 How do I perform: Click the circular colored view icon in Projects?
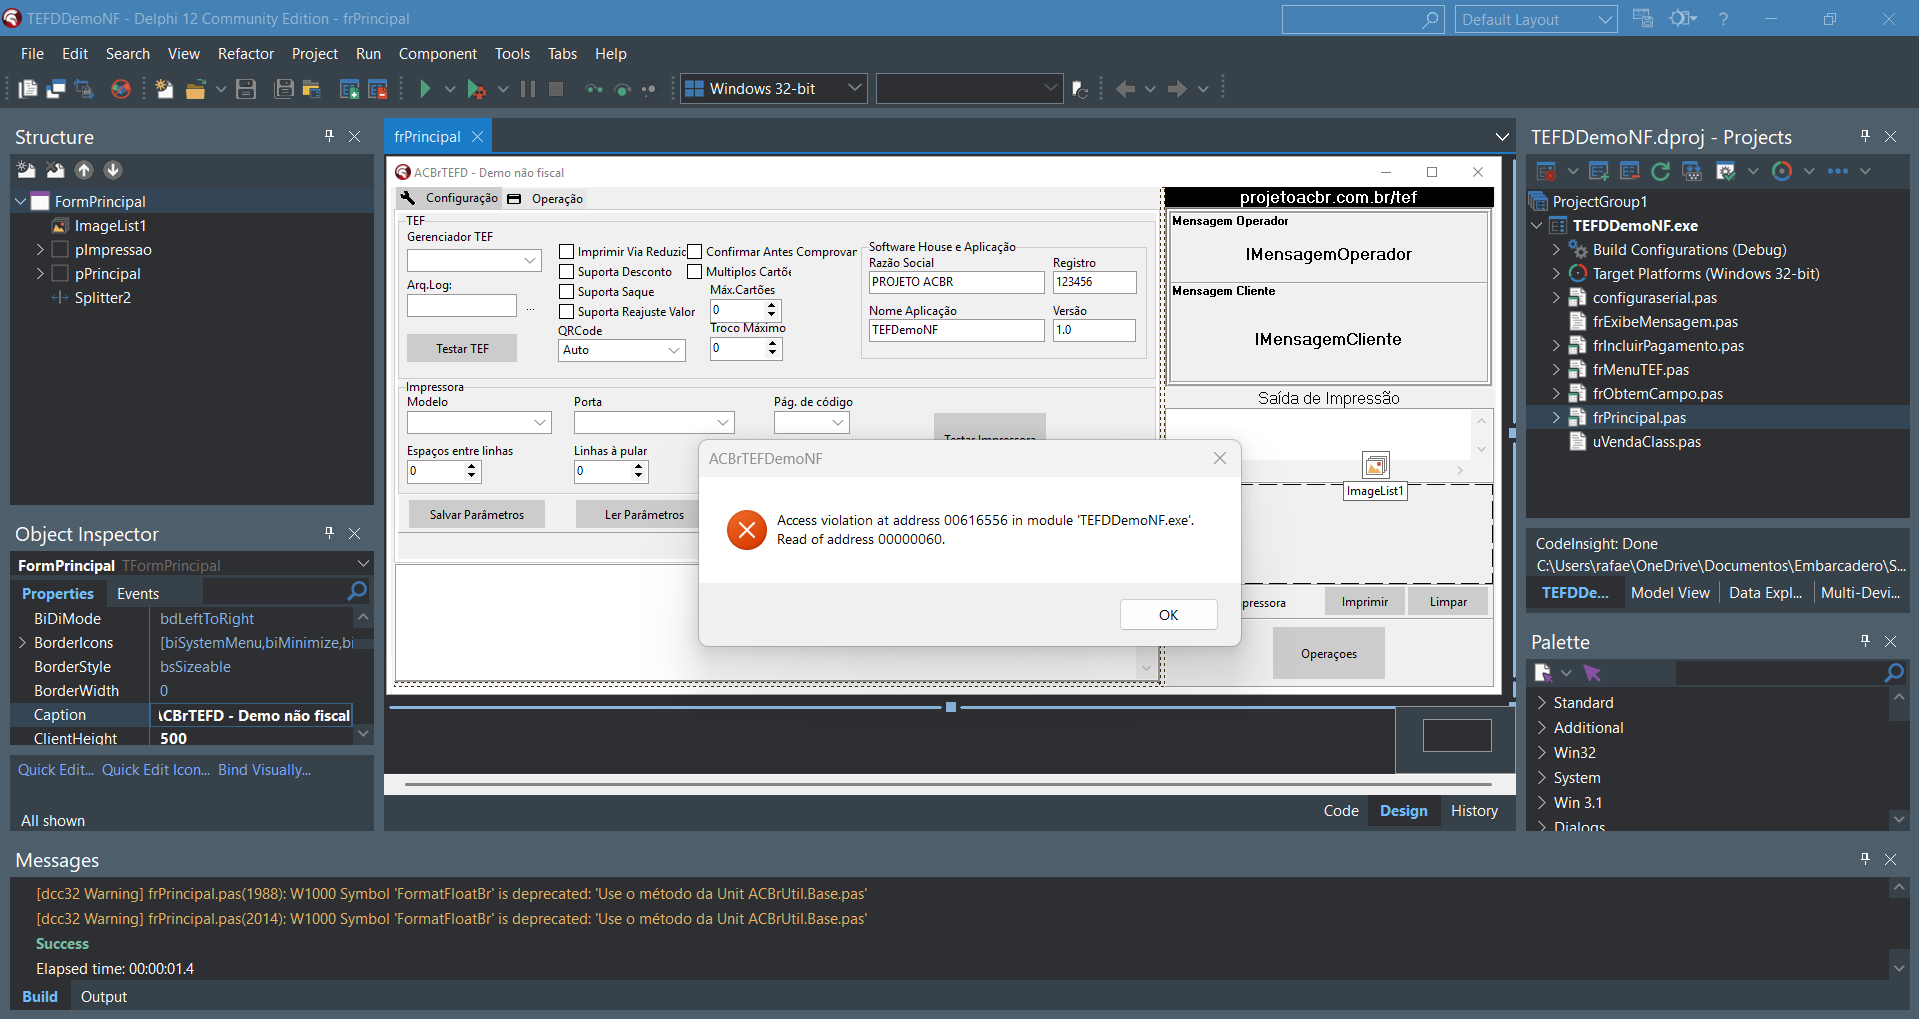tap(1782, 171)
